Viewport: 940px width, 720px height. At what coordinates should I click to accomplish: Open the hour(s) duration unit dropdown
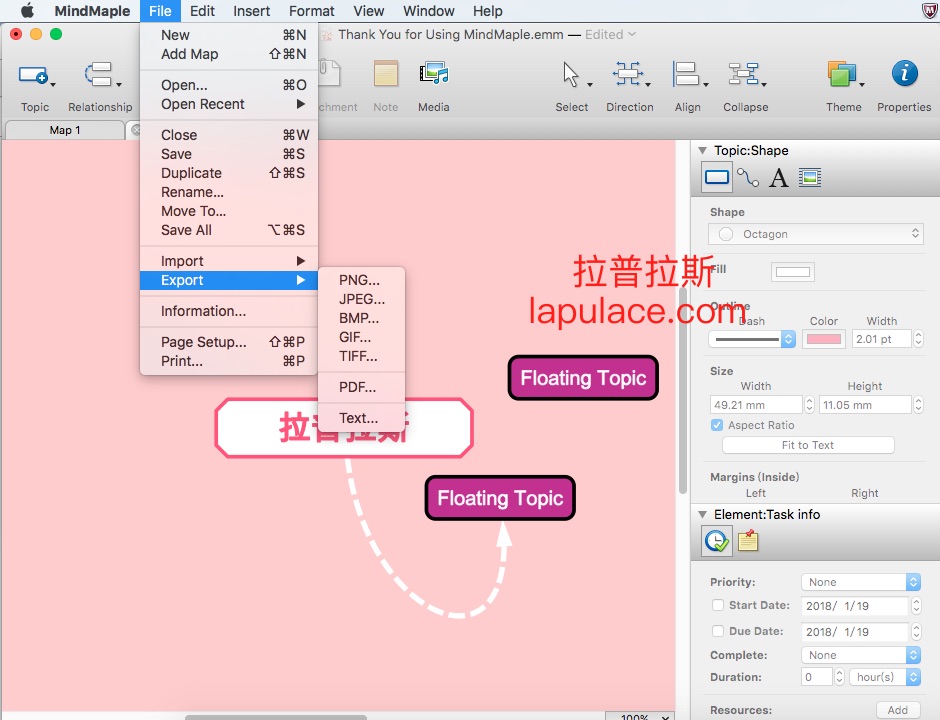884,677
